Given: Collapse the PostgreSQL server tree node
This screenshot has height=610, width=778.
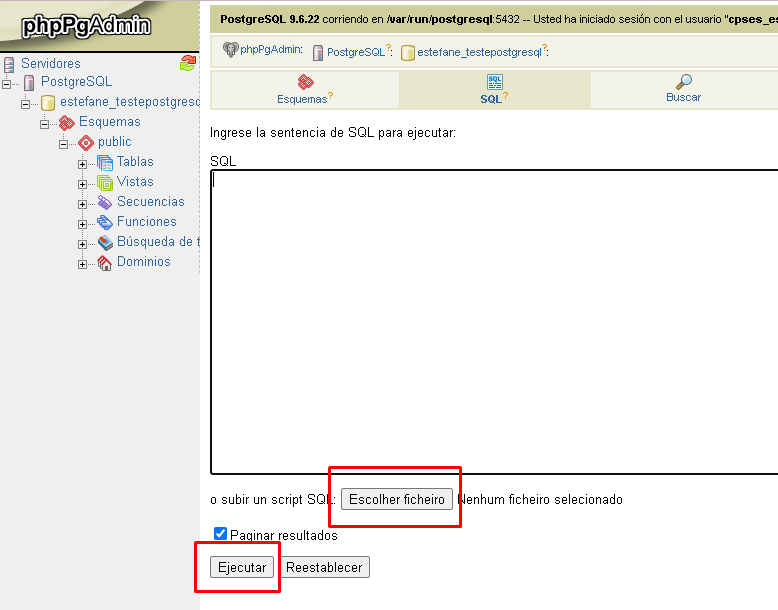Looking at the screenshot, I should coord(6,84).
